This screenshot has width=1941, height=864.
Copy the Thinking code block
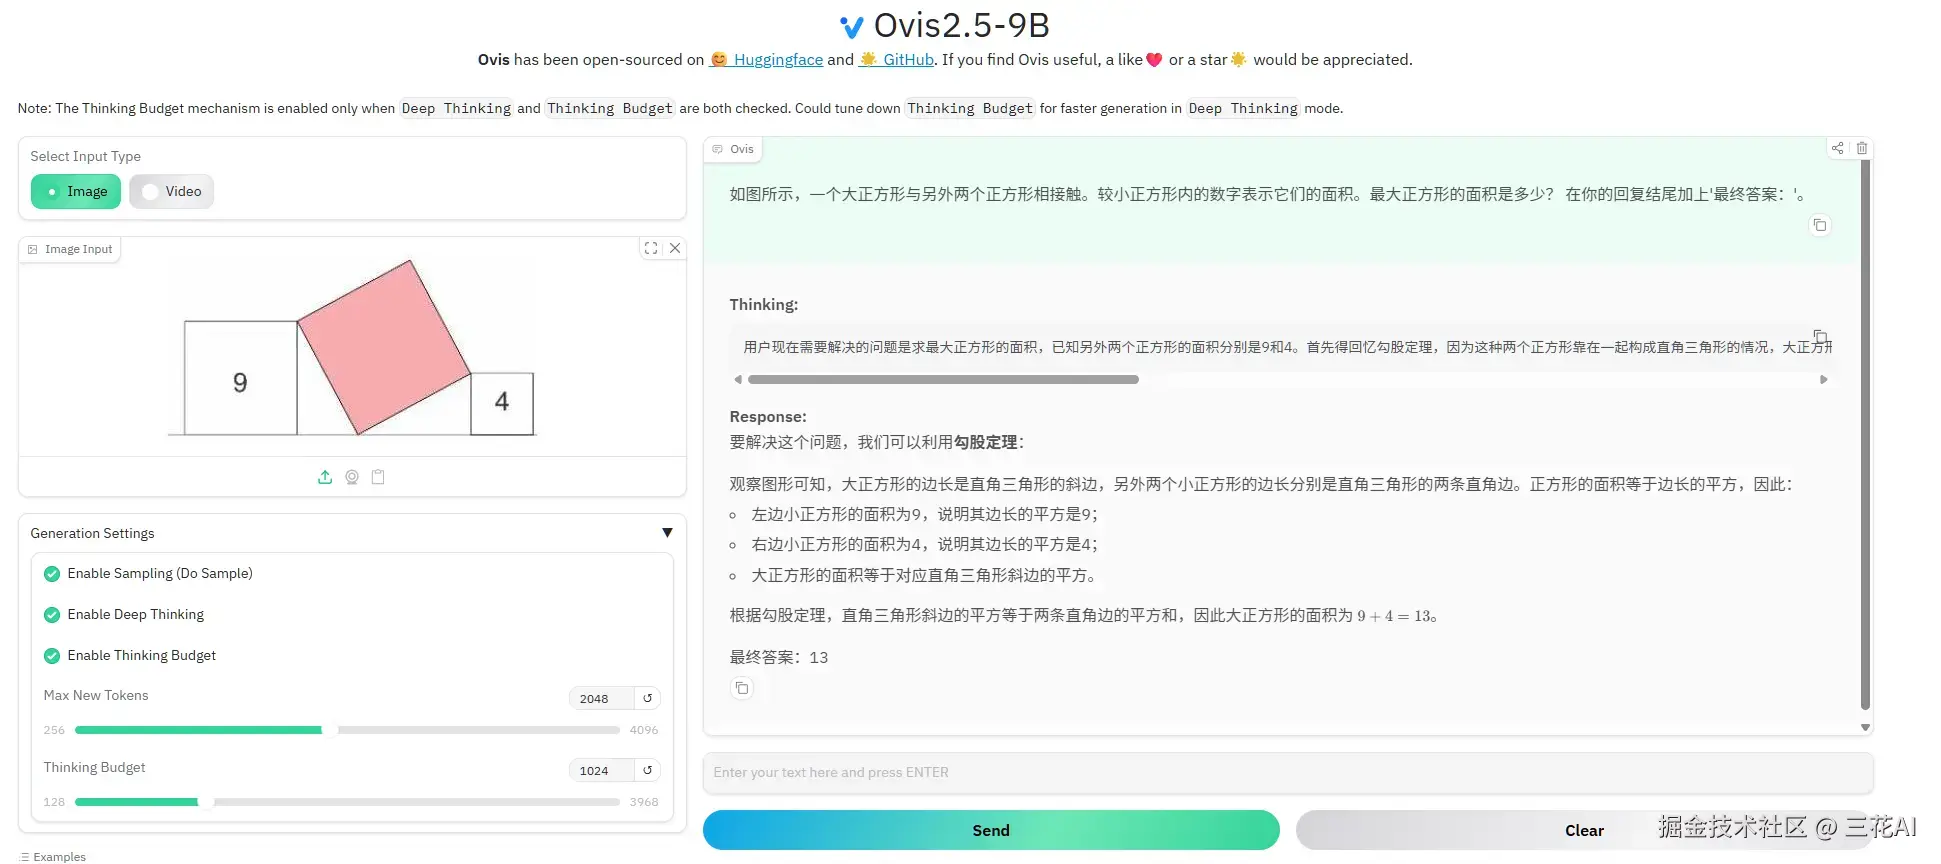pyautogui.click(x=1820, y=336)
